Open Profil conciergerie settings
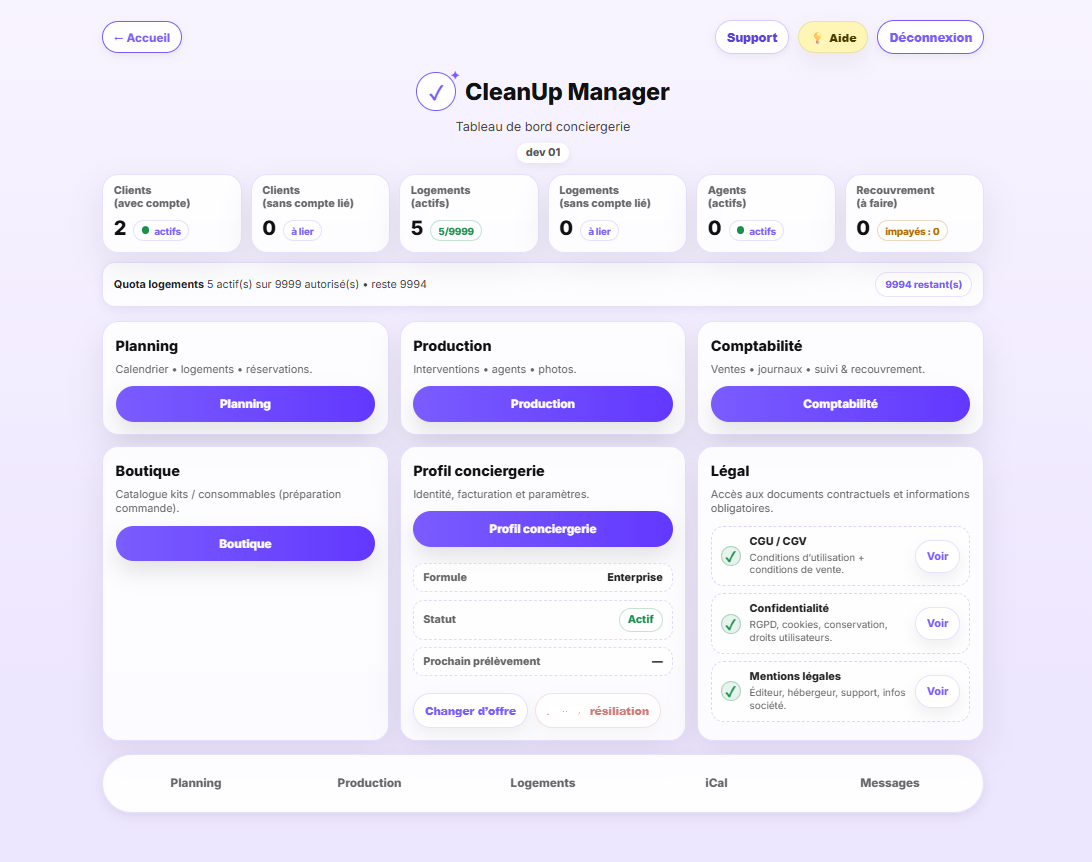Viewport: 1092px width, 862px height. 542,529
